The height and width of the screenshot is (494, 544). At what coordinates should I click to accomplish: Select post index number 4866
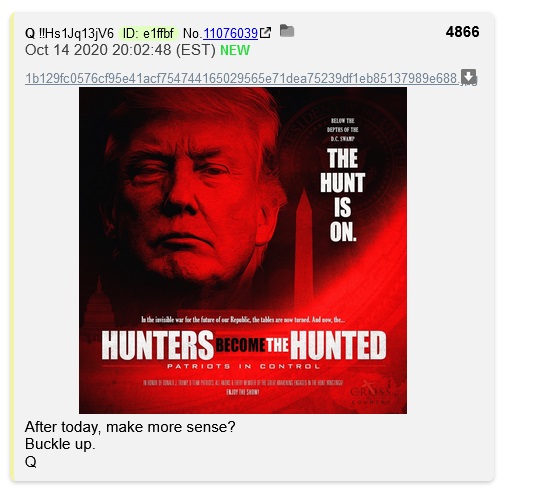462,32
